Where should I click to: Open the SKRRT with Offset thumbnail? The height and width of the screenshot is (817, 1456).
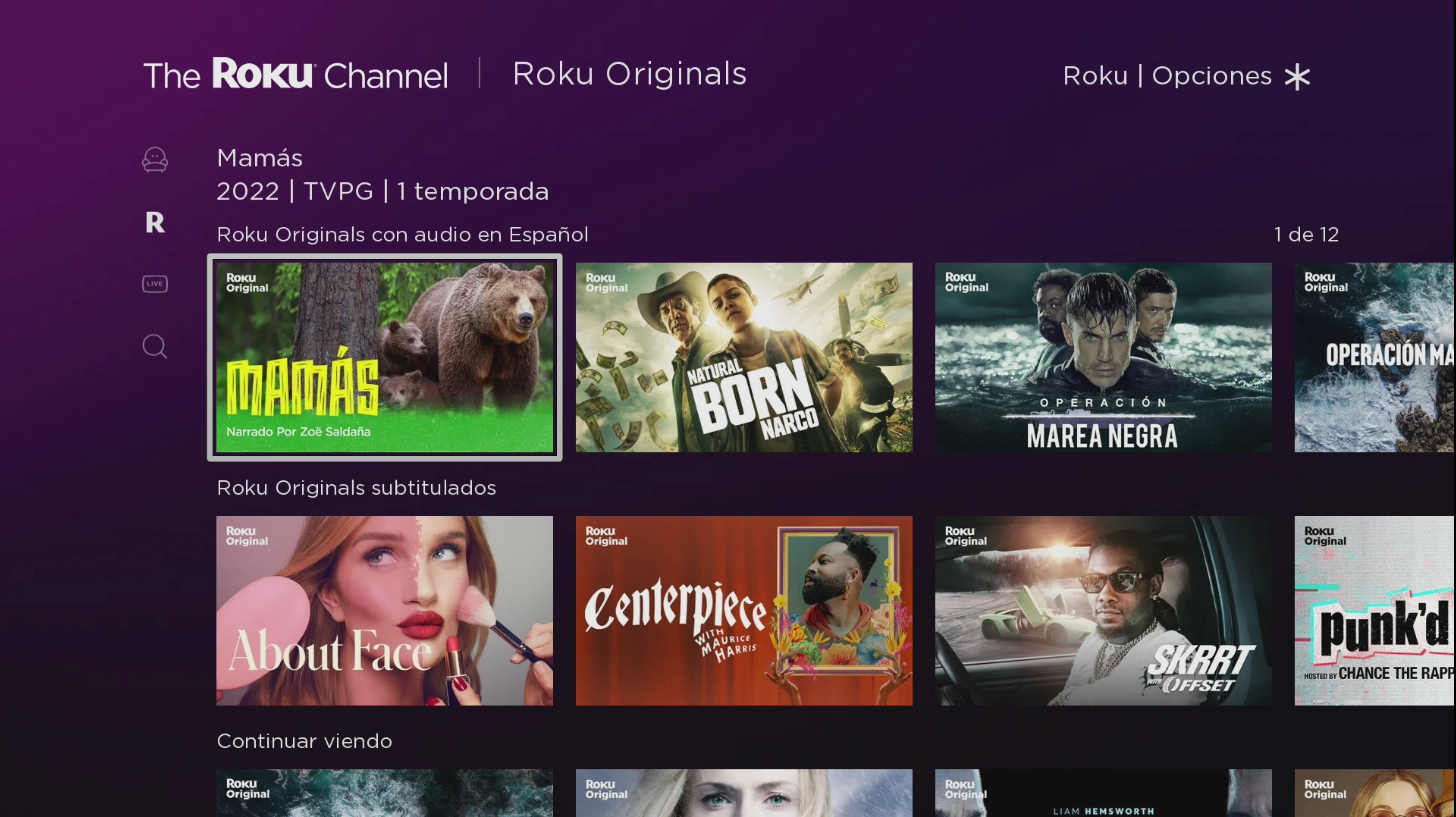click(1103, 611)
